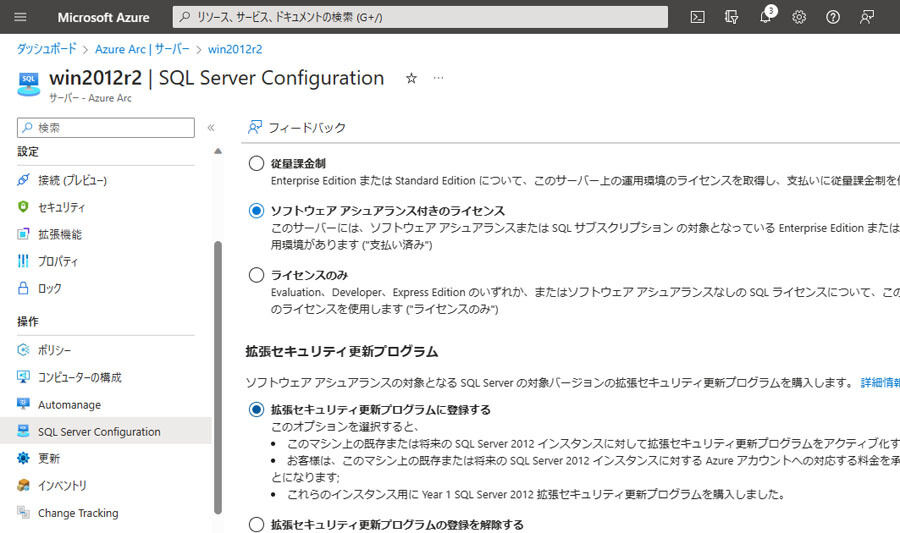Image resolution: width=900 pixels, height=533 pixels.
Task: Click the Change Tracking icon
Action: (x=23, y=512)
